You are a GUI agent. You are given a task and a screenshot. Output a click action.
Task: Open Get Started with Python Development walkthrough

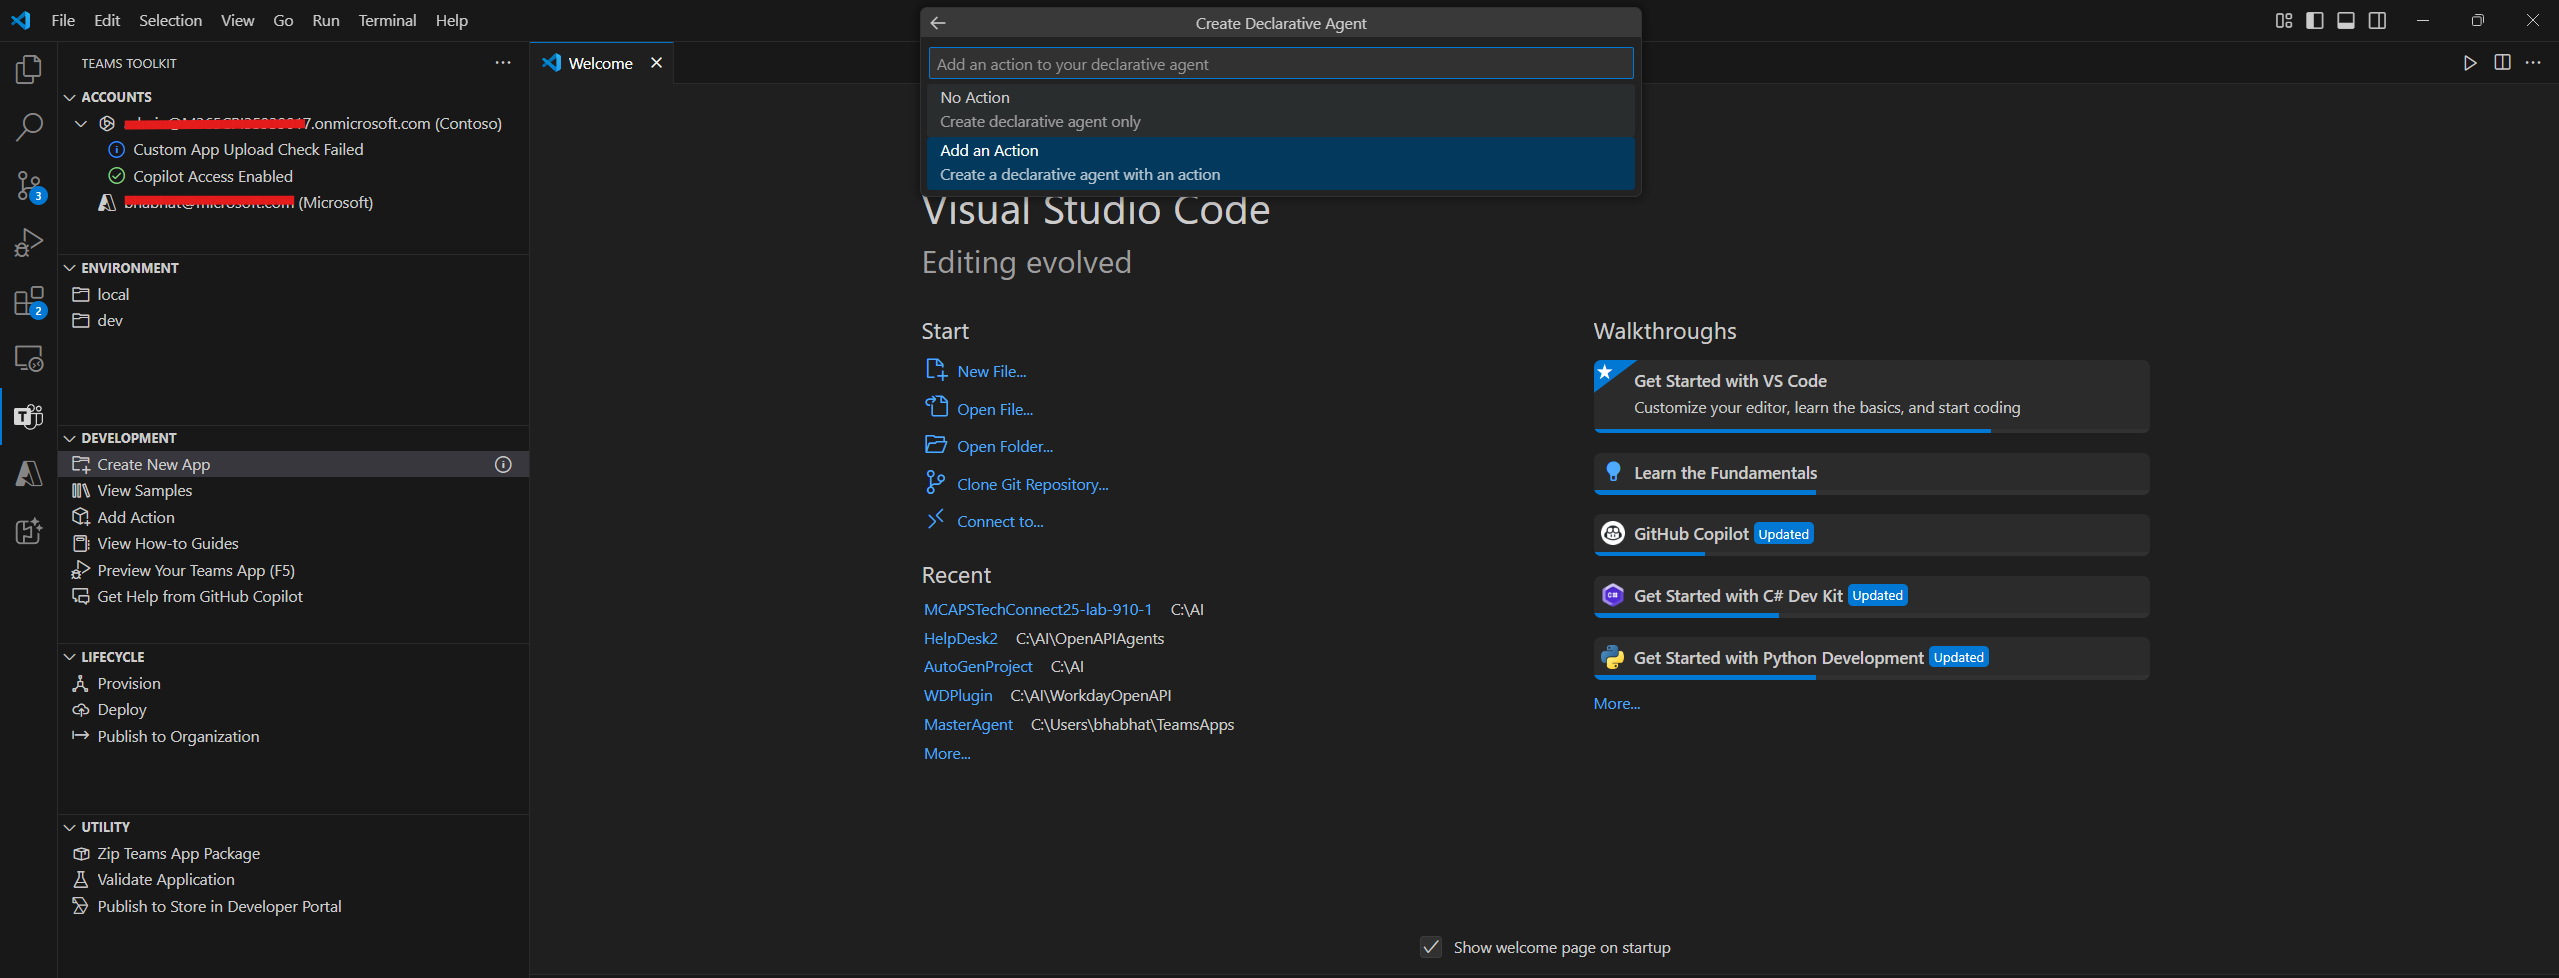click(x=1871, y=658)
